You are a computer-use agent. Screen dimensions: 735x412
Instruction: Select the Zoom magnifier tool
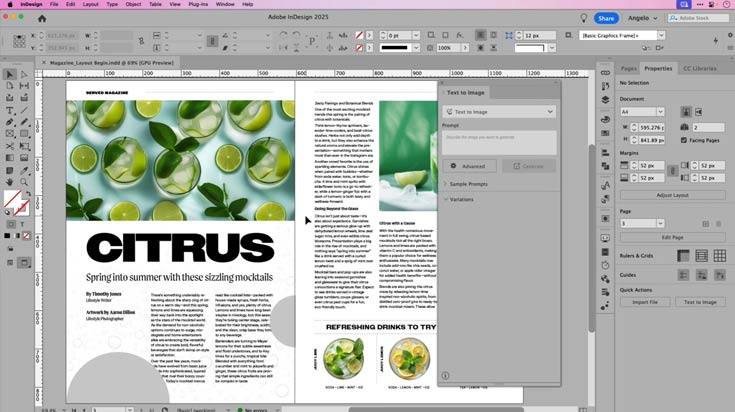click(x=24, y=182)
